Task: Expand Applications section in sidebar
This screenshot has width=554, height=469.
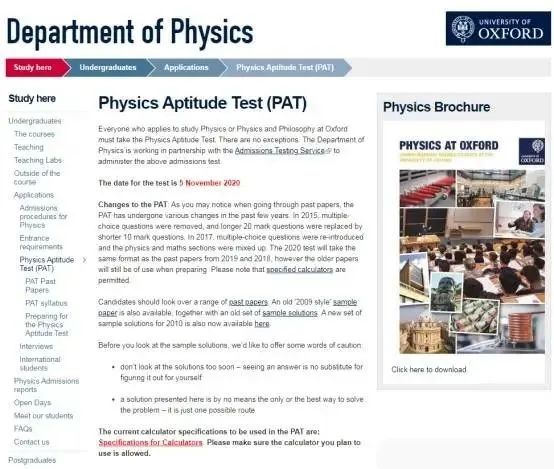Action: [34, 195]
